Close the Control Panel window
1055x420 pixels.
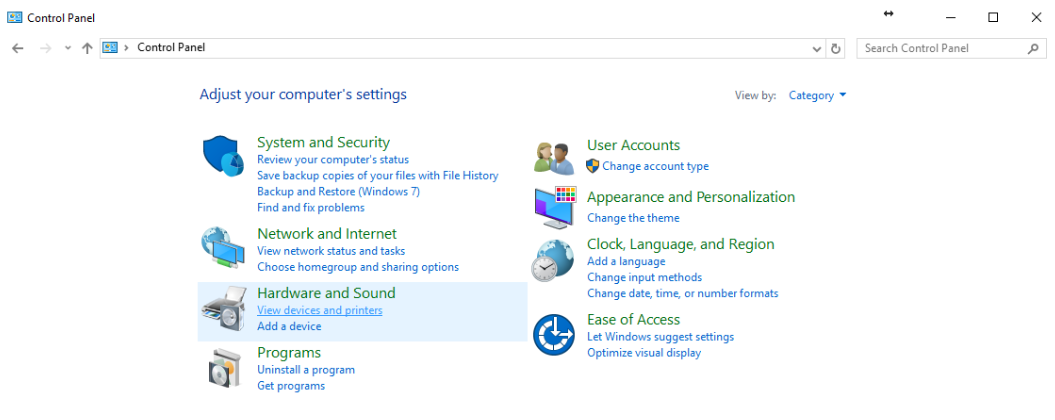[1036, 18]
